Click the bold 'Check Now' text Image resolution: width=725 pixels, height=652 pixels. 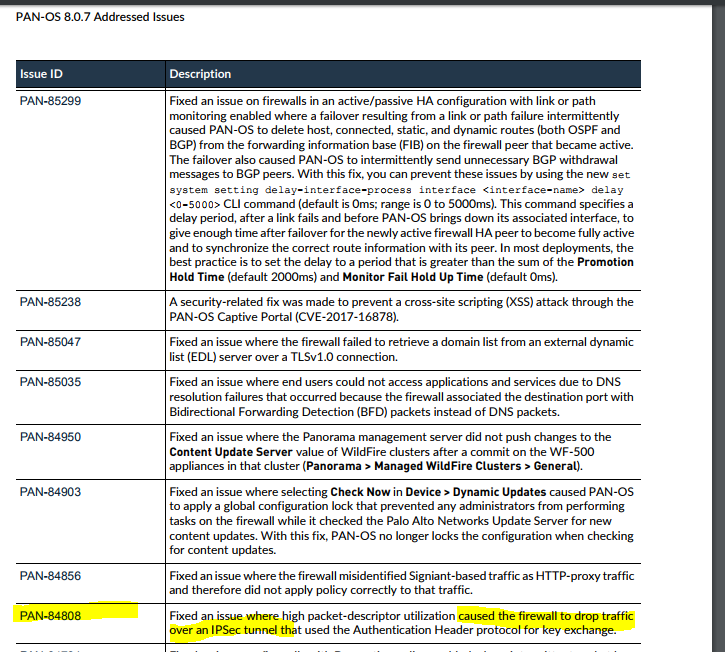(x=360, y=492)
